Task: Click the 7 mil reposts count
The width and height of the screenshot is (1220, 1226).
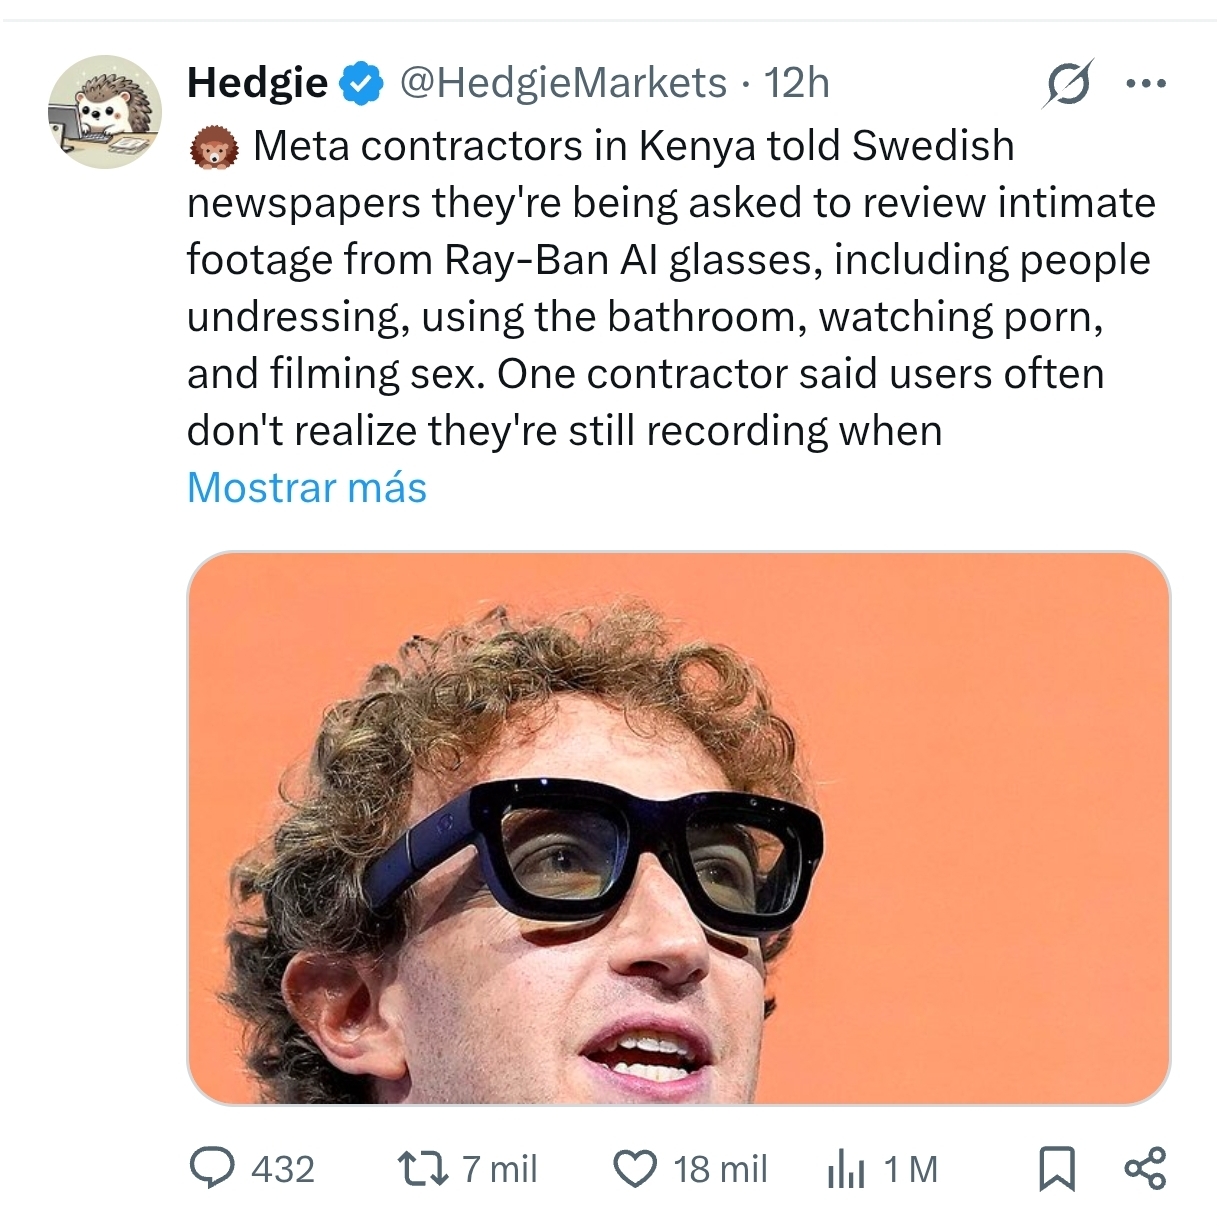Action: 499,1169
